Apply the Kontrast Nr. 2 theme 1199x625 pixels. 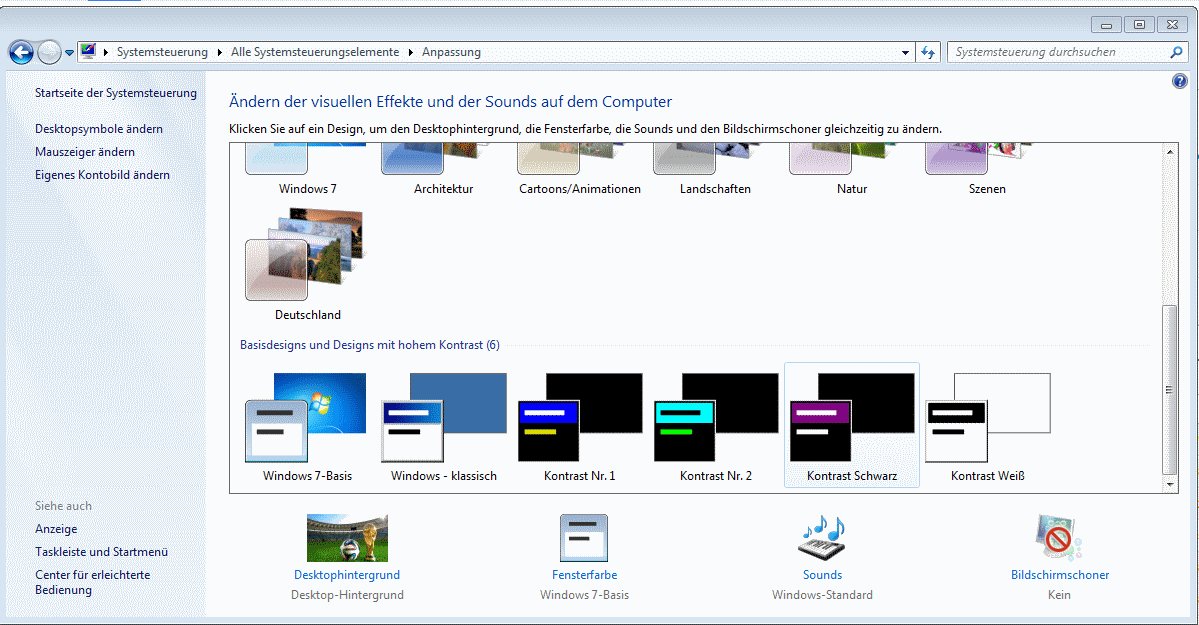tap(716, 427)
